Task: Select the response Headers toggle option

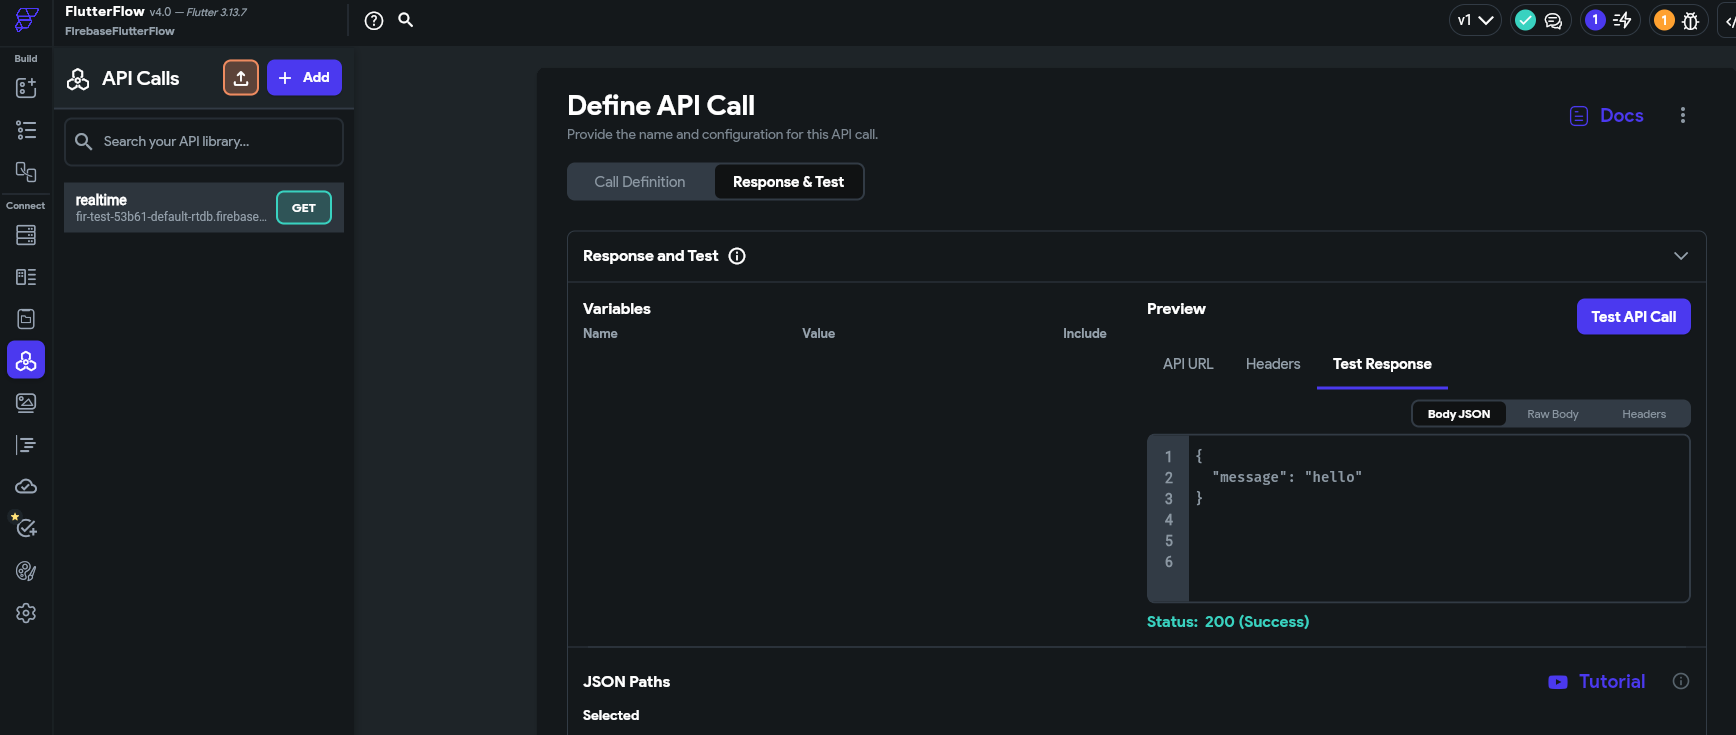Action: pos(1644,414)
